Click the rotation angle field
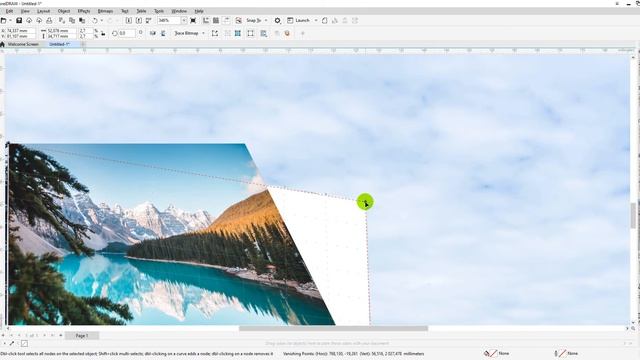Screen dimensions: 640x360 [x=127, y=33]
